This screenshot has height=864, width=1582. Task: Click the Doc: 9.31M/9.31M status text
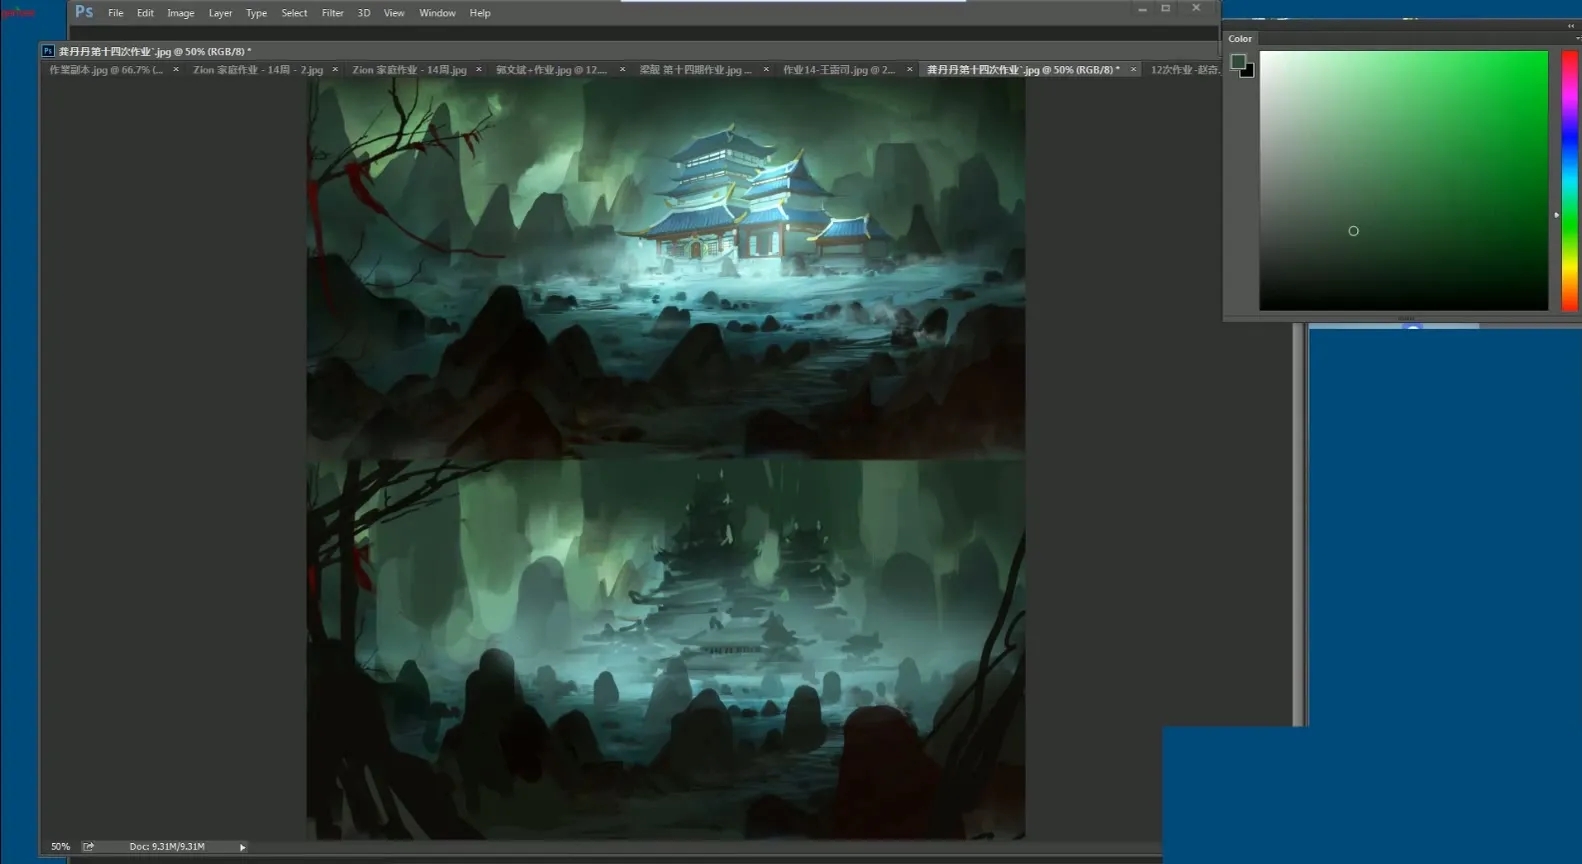point(167,847)
